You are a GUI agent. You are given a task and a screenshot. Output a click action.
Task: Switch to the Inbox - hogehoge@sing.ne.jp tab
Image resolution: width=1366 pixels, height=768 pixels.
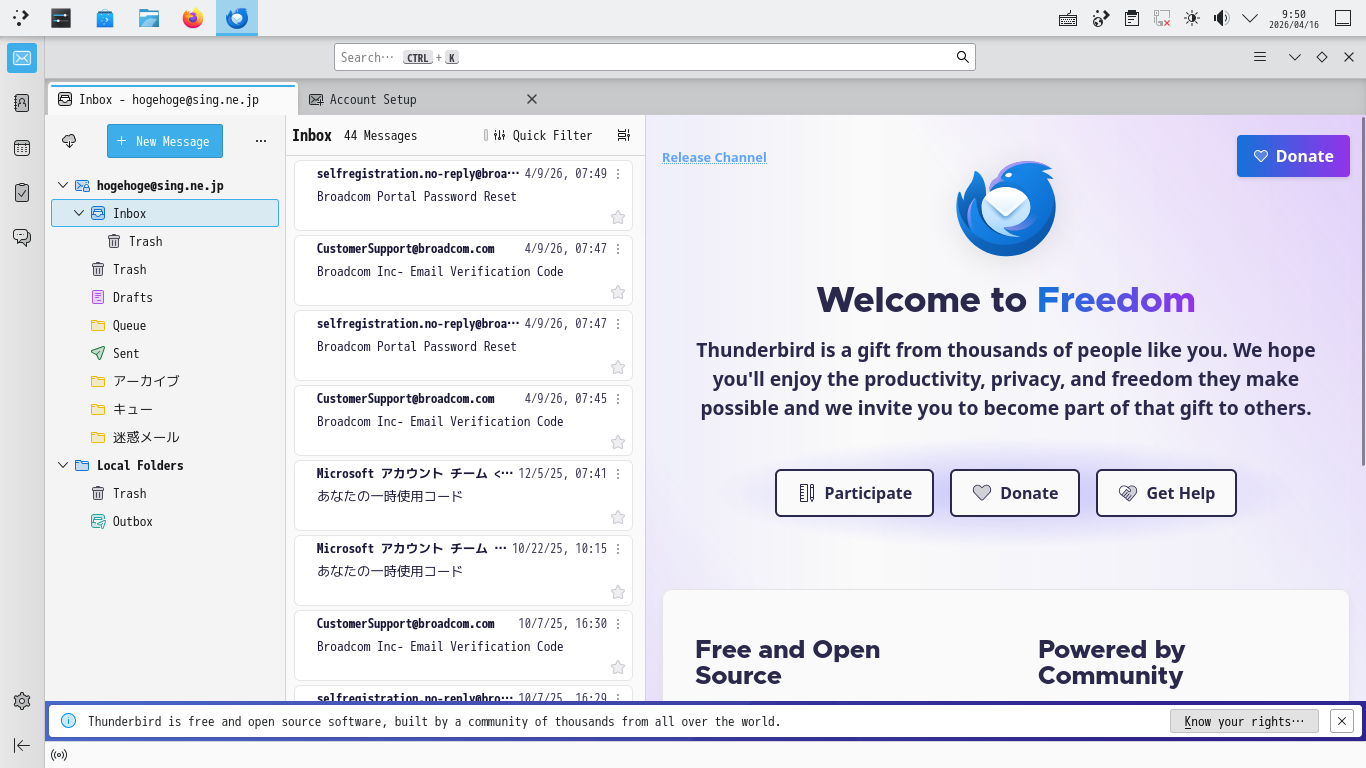tap(173, 99)
